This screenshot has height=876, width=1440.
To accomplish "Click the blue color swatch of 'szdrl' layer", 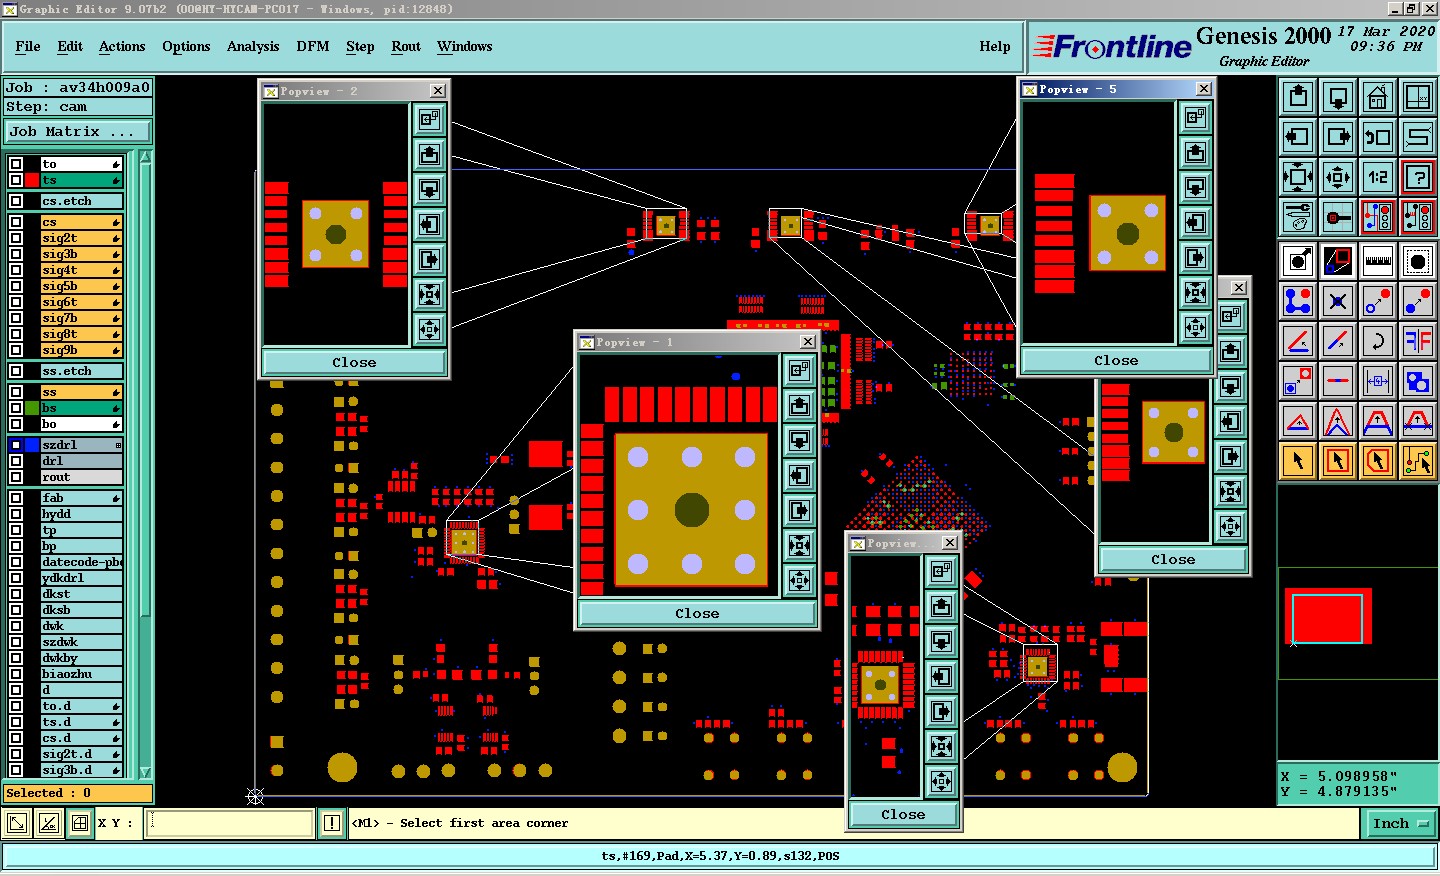I will tap(32, 445).
